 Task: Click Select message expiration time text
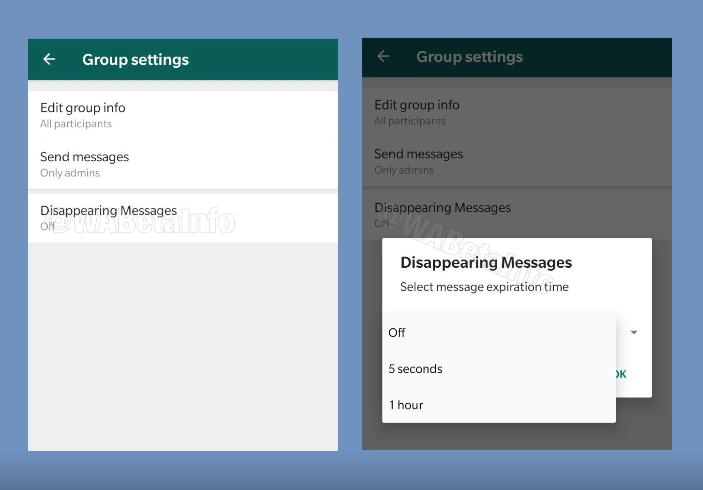484,287
